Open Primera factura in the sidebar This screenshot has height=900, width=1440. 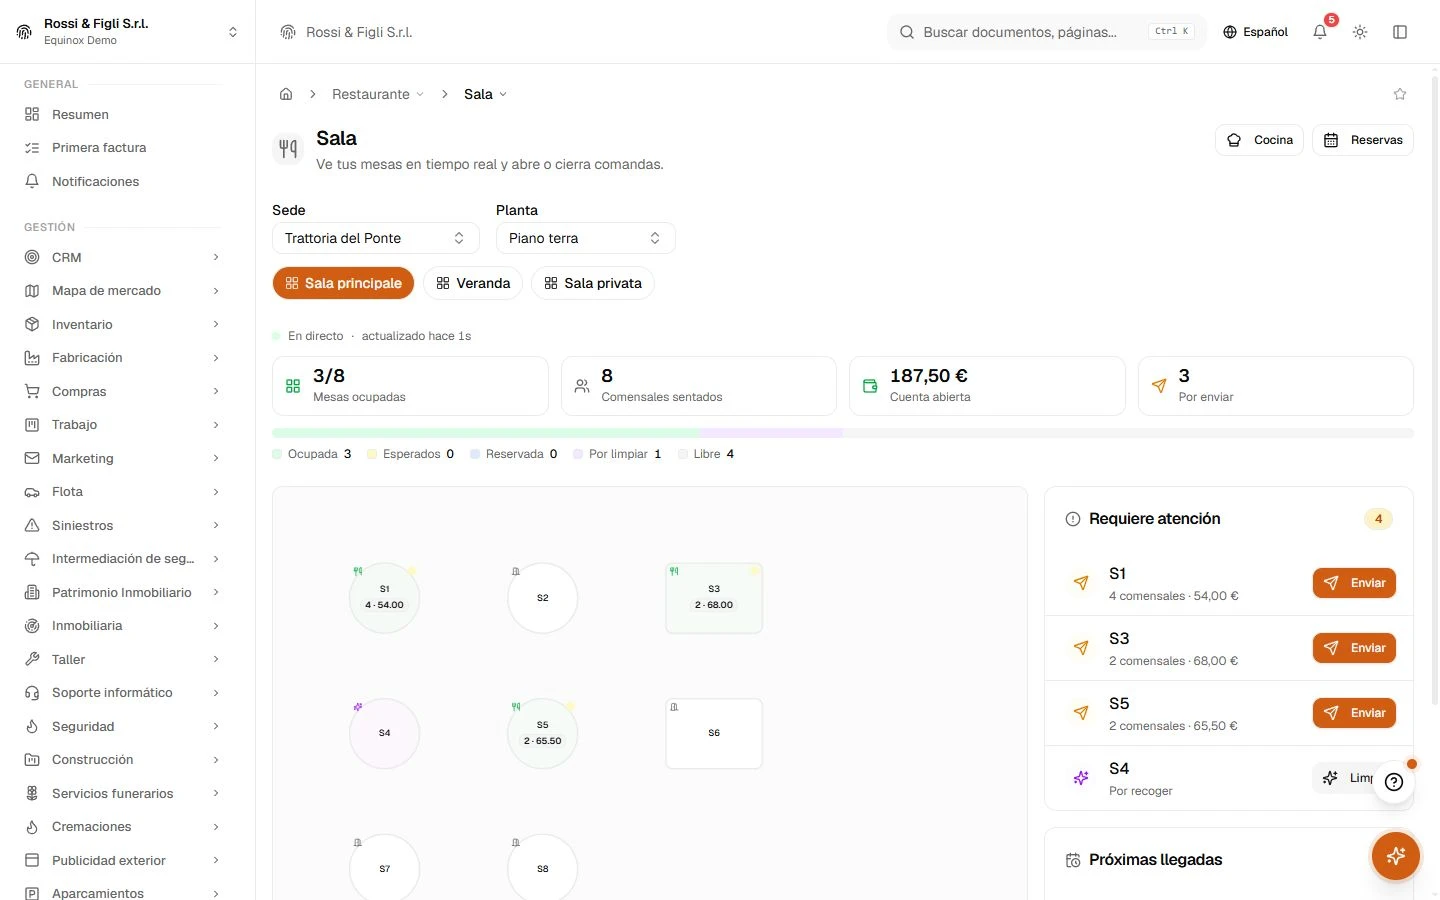tap(122, 147)
